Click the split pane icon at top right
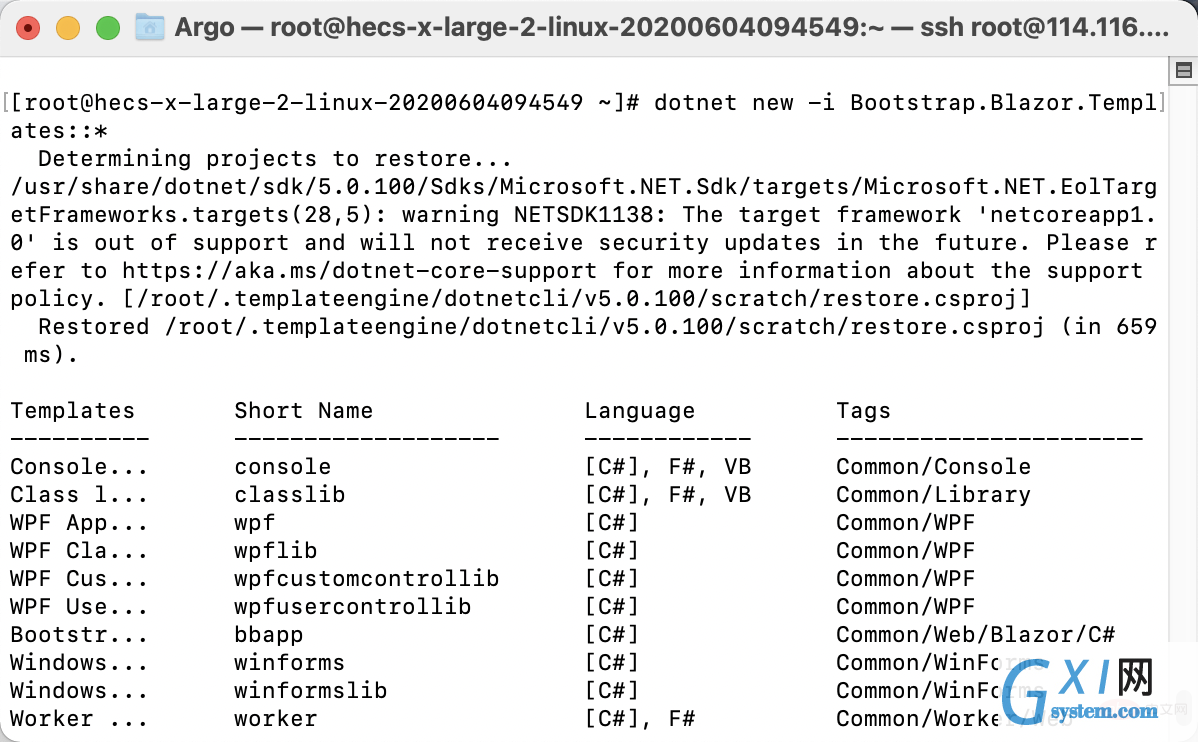The width and height of the screenshot is (1198, 742). coord(1183,71)
